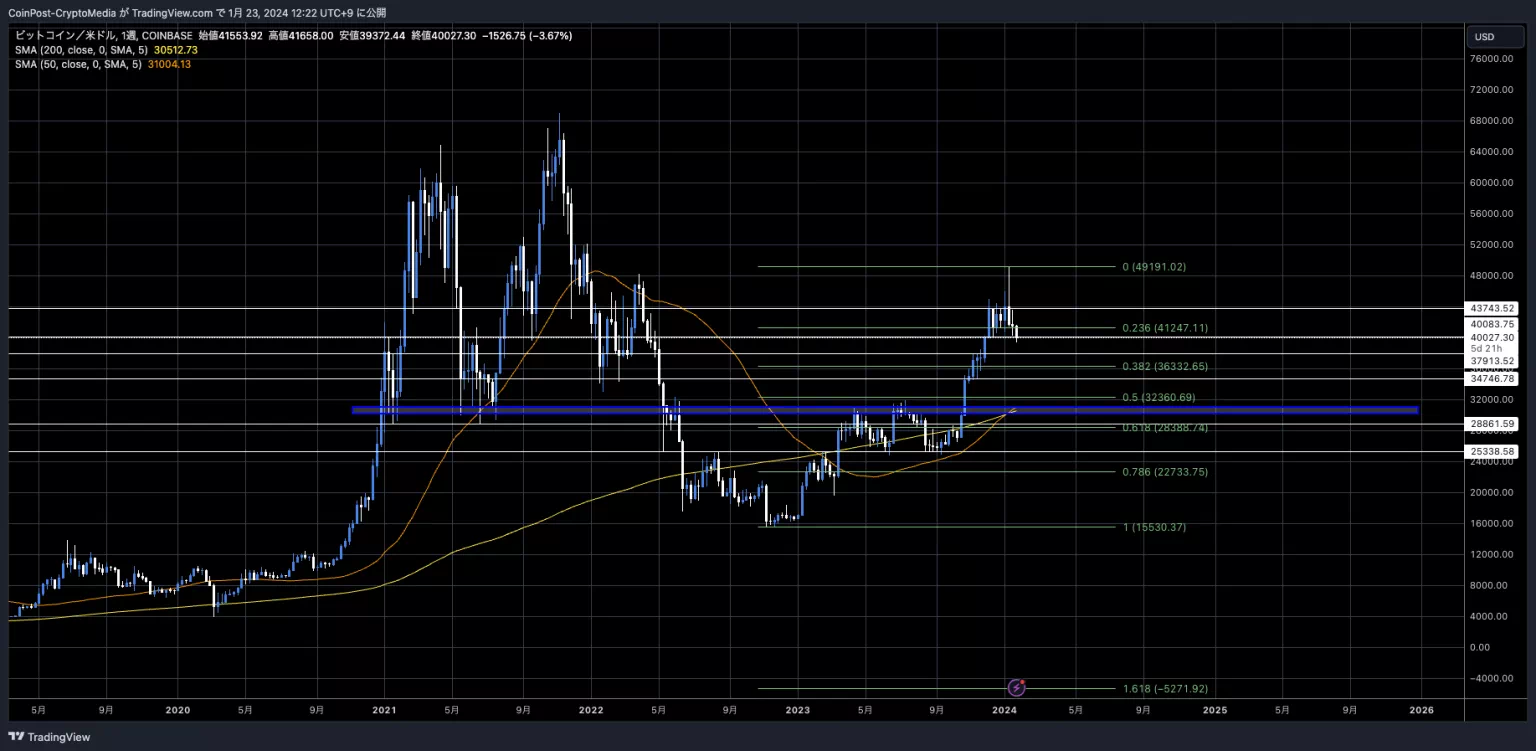This screenshot has height=751, width=1536.
Task: Open the USD currency selector
Action: click(x=1495, y=37)
